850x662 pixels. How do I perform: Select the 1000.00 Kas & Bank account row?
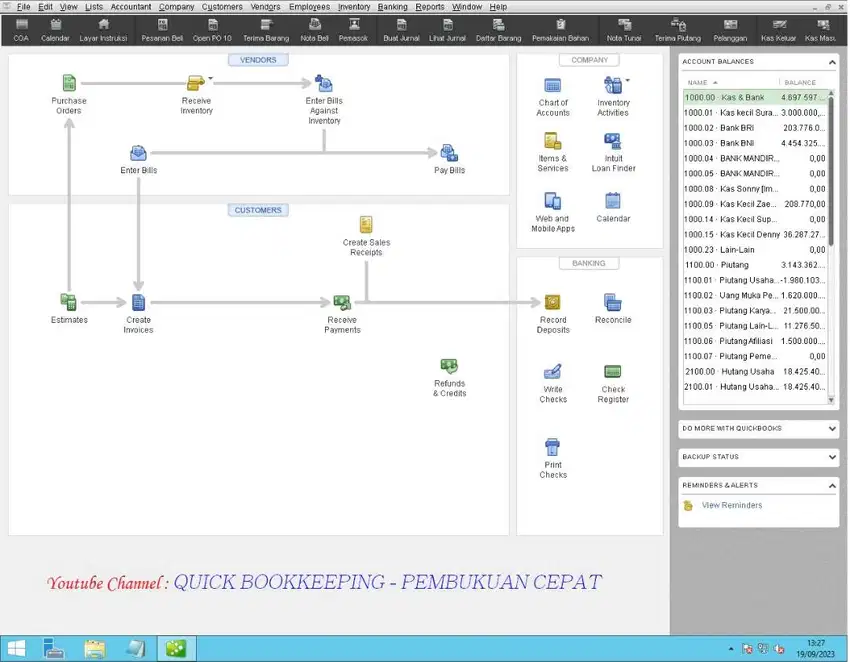(x=755, y=98)
